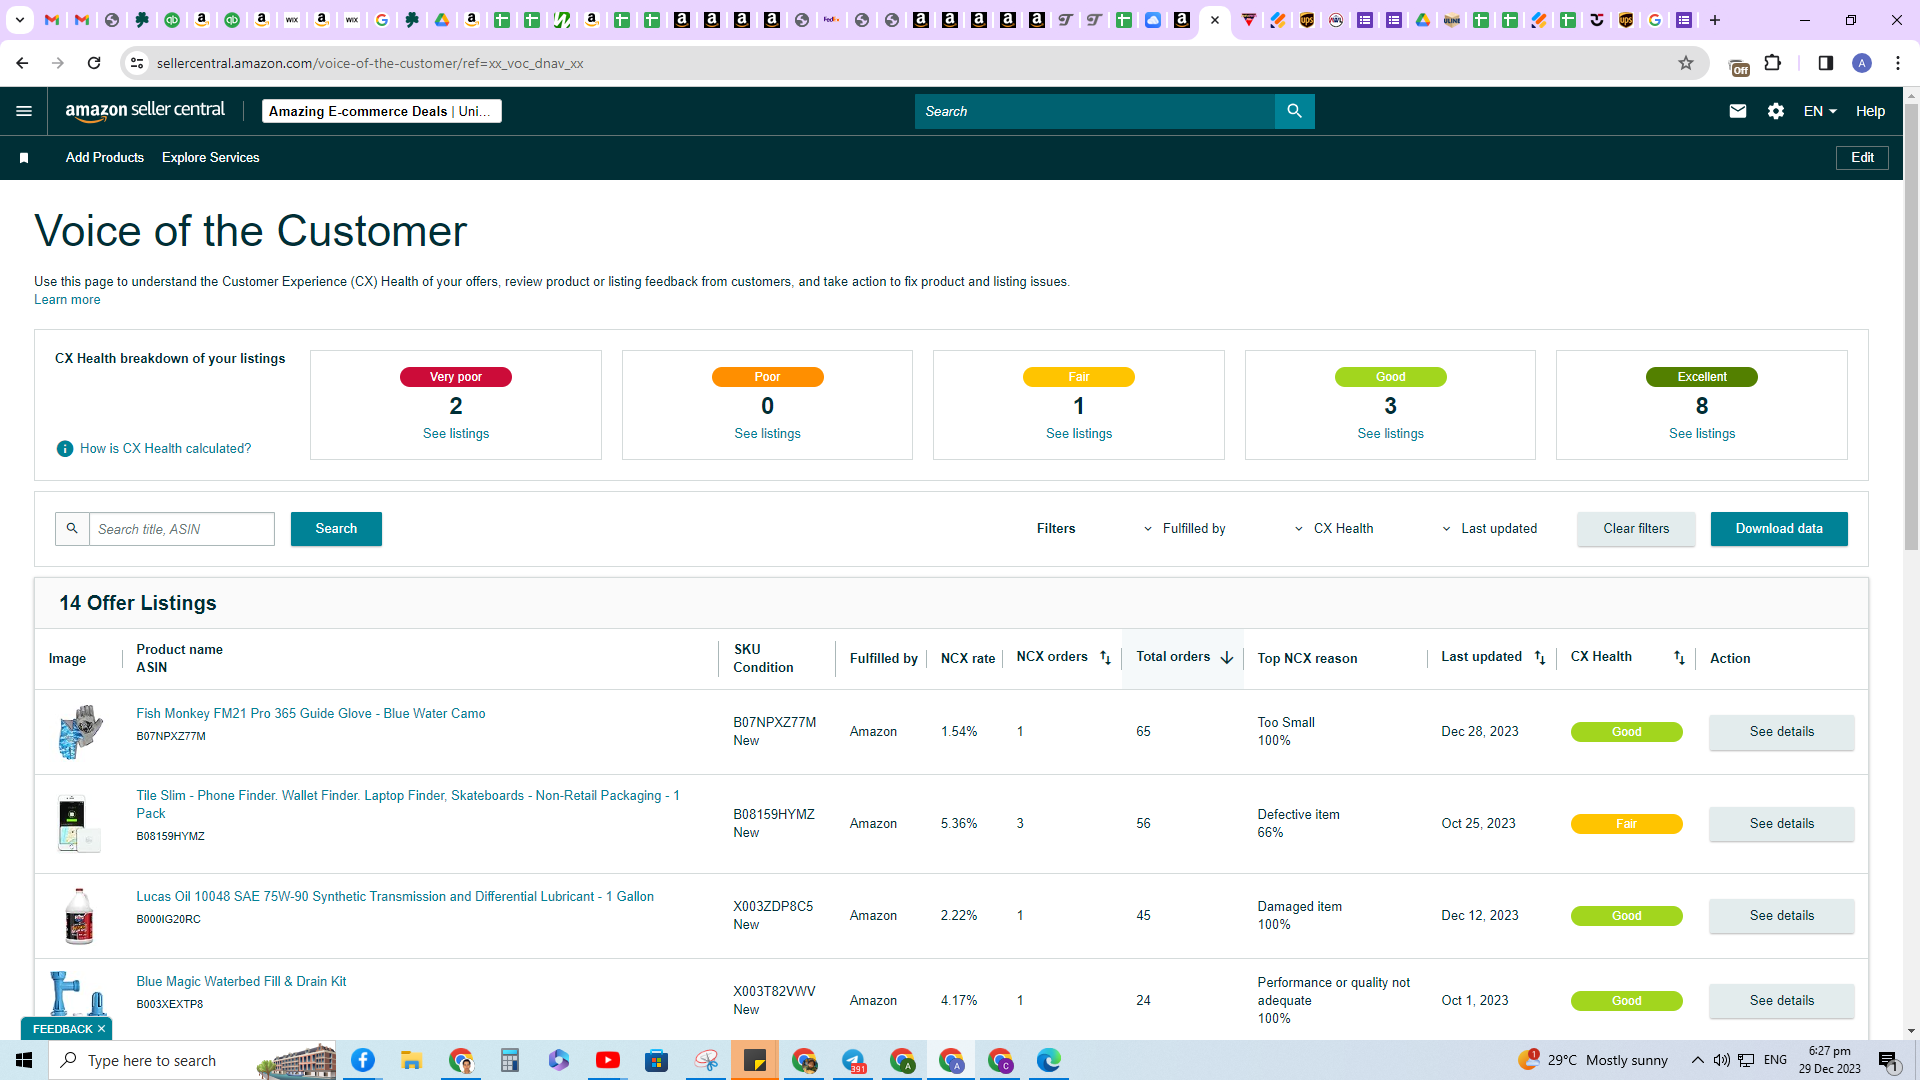See listings under Good
Image resolution: width=1920 pixels, height=1080 pixels.
tap(1390, 434)
